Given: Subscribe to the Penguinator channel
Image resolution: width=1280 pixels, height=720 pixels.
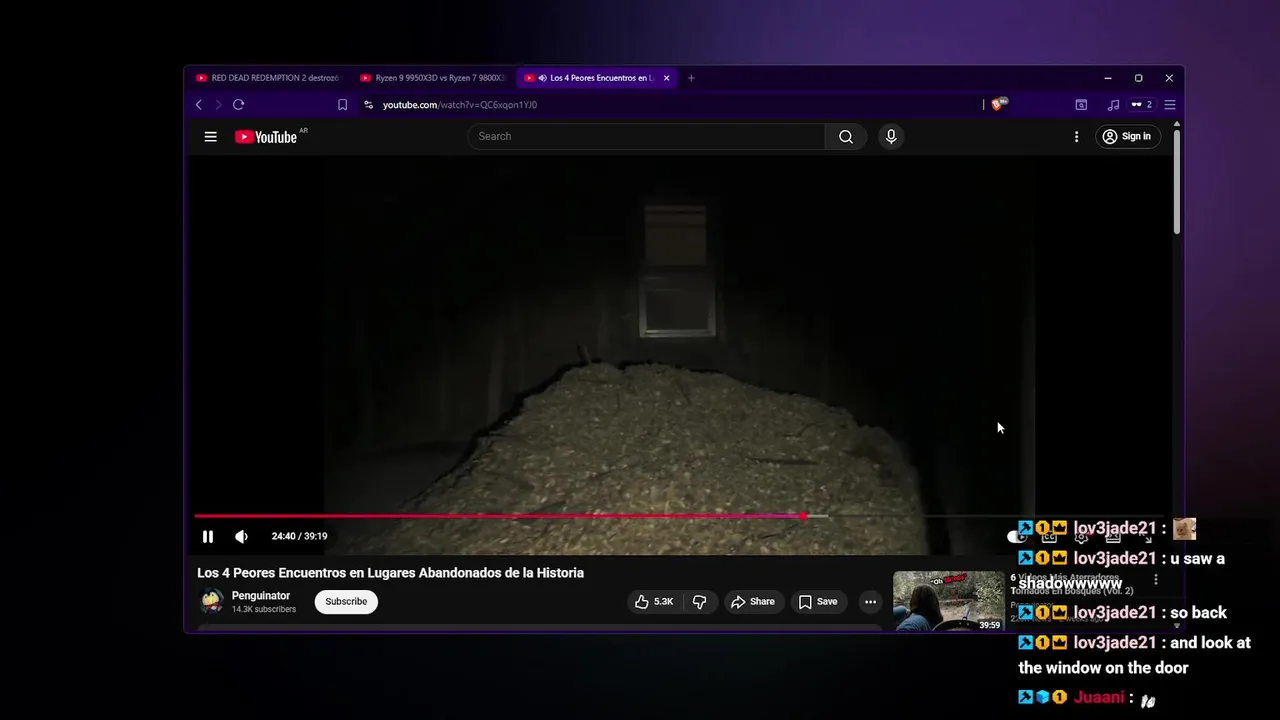Looking at the screenshot, I should point(346,602).
